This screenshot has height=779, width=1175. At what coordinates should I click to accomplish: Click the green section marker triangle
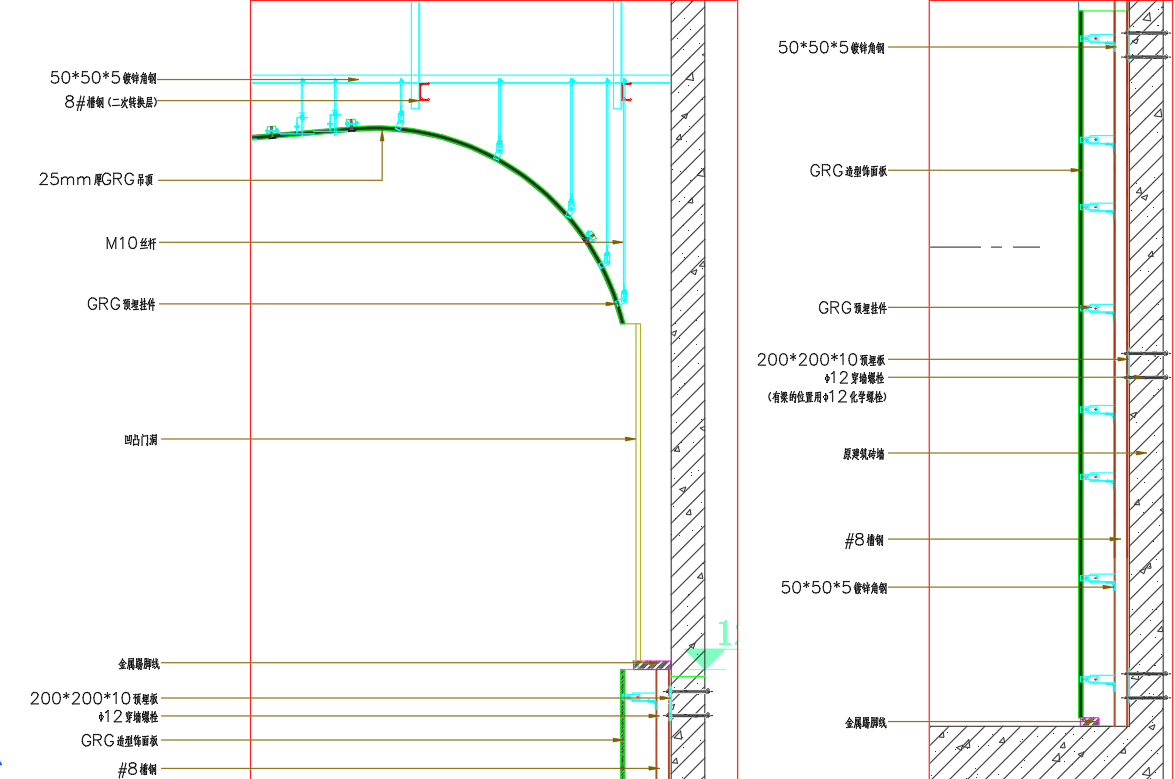click(708, 657)
